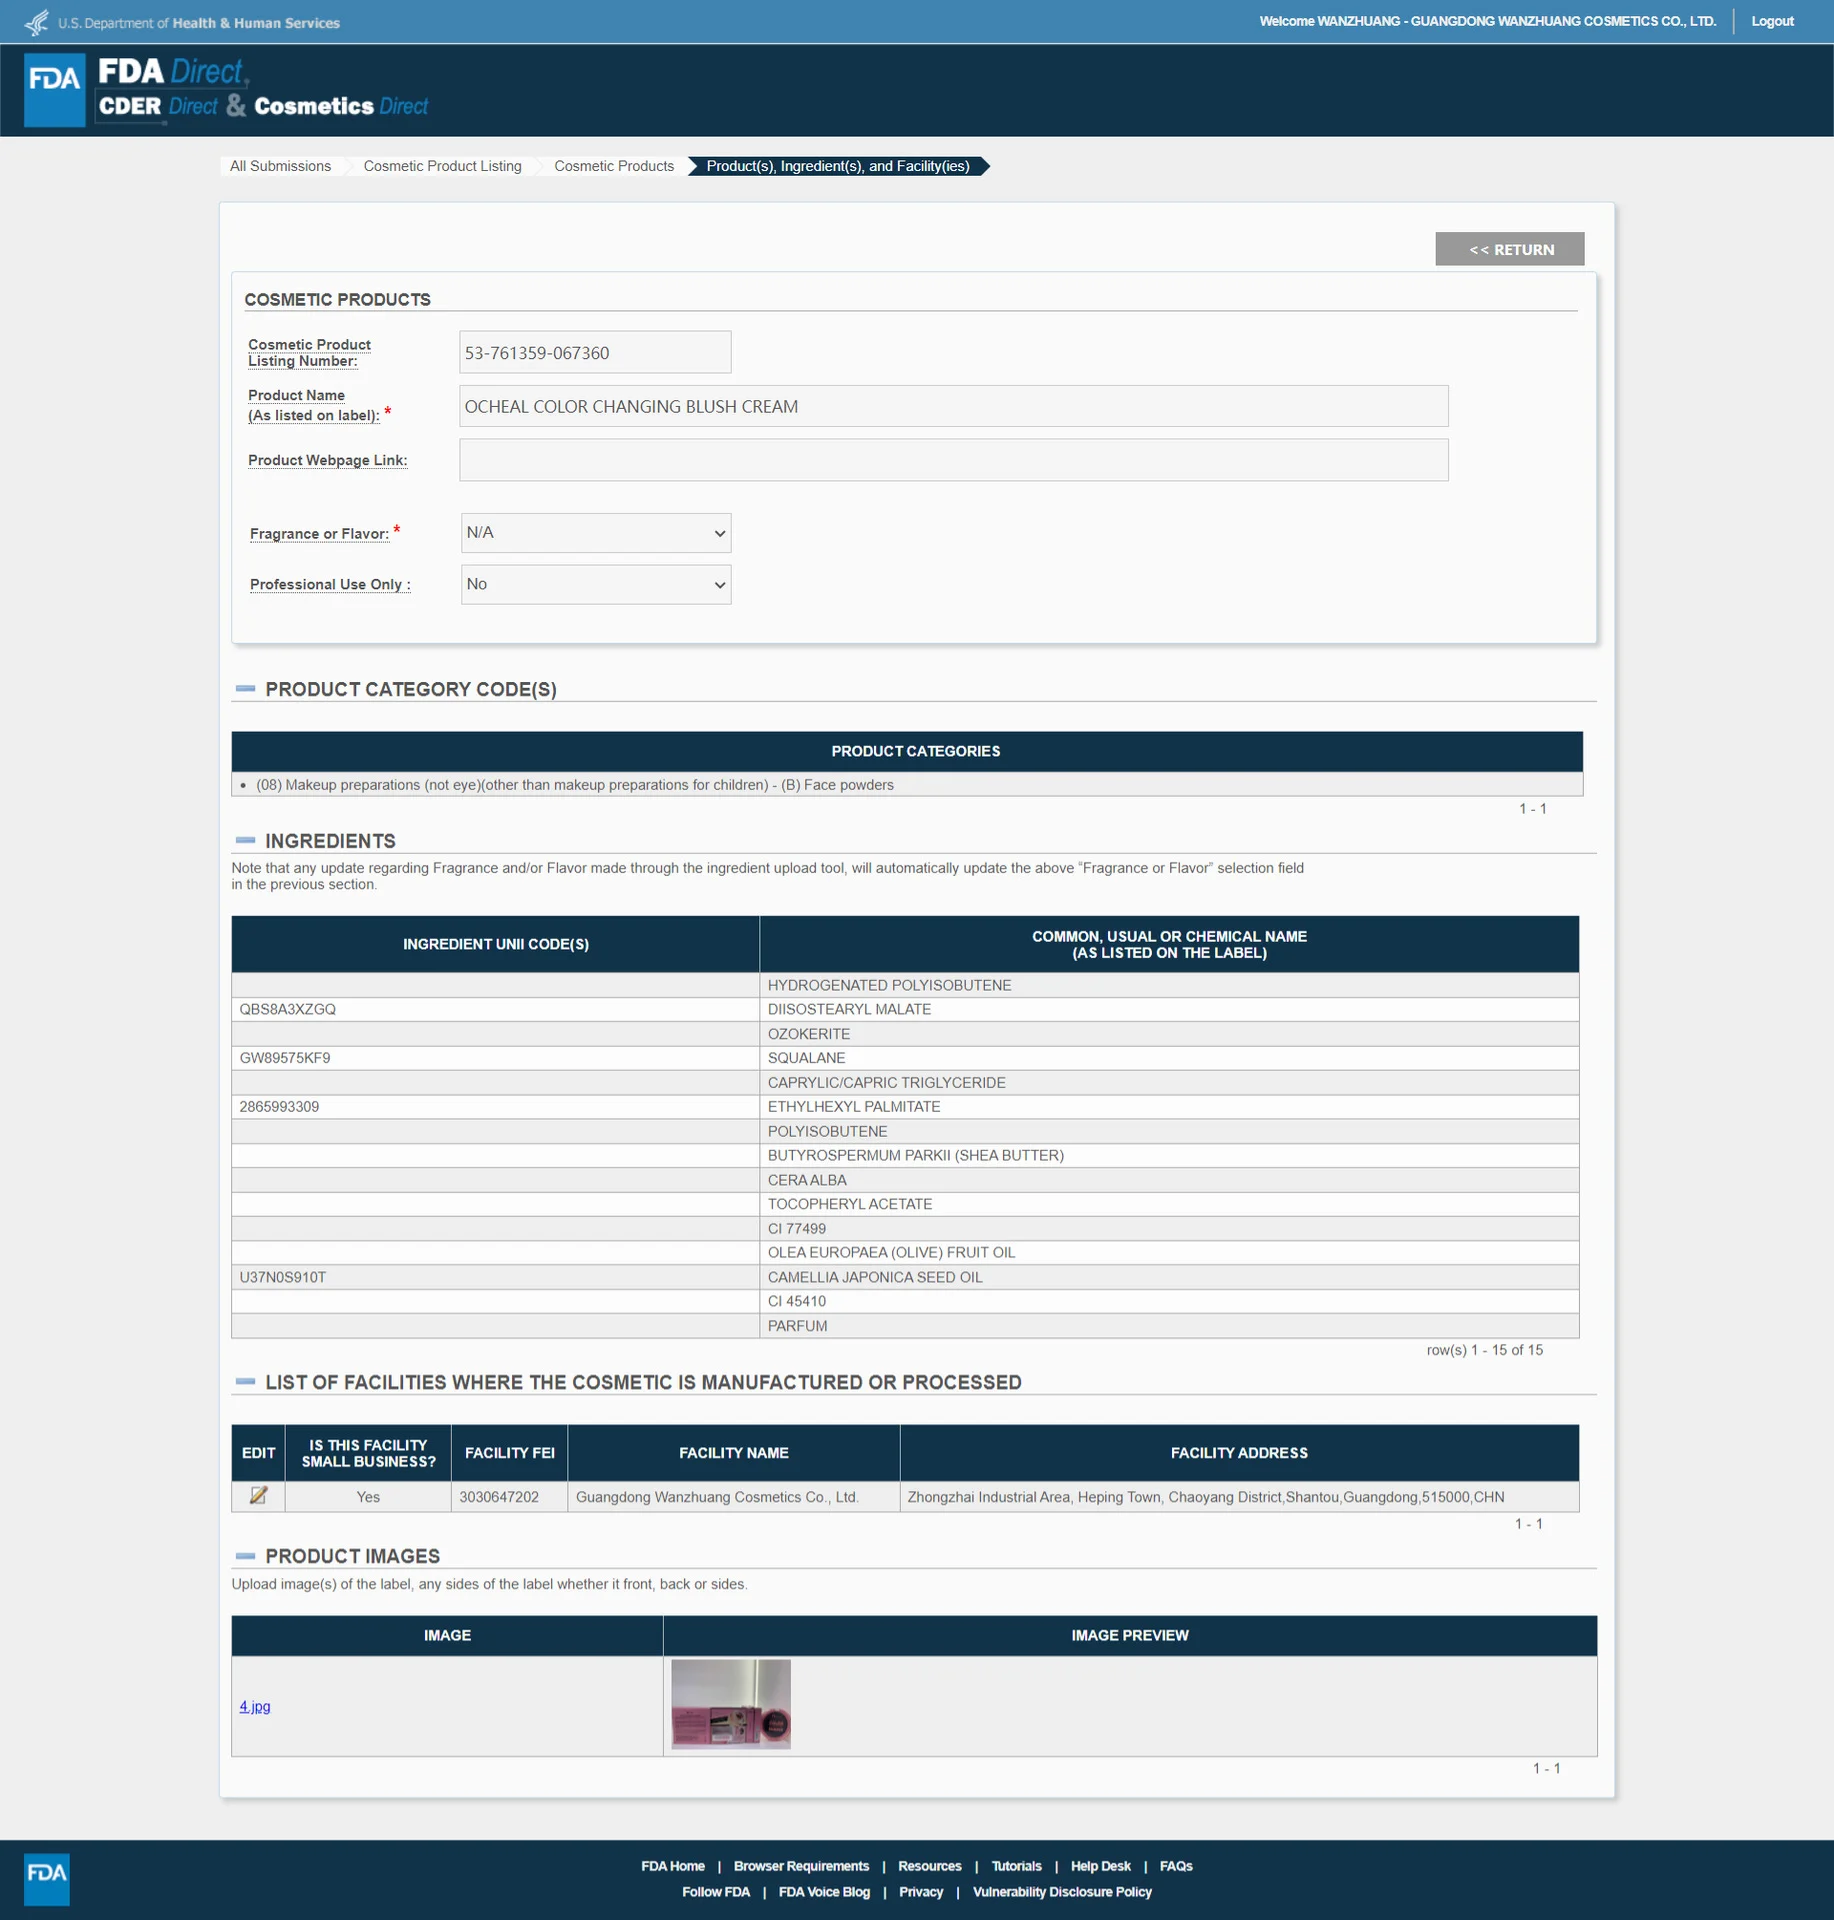
Task: Click the Cosmetic Product Listing Number field
Action: click(x=595, y=352)
